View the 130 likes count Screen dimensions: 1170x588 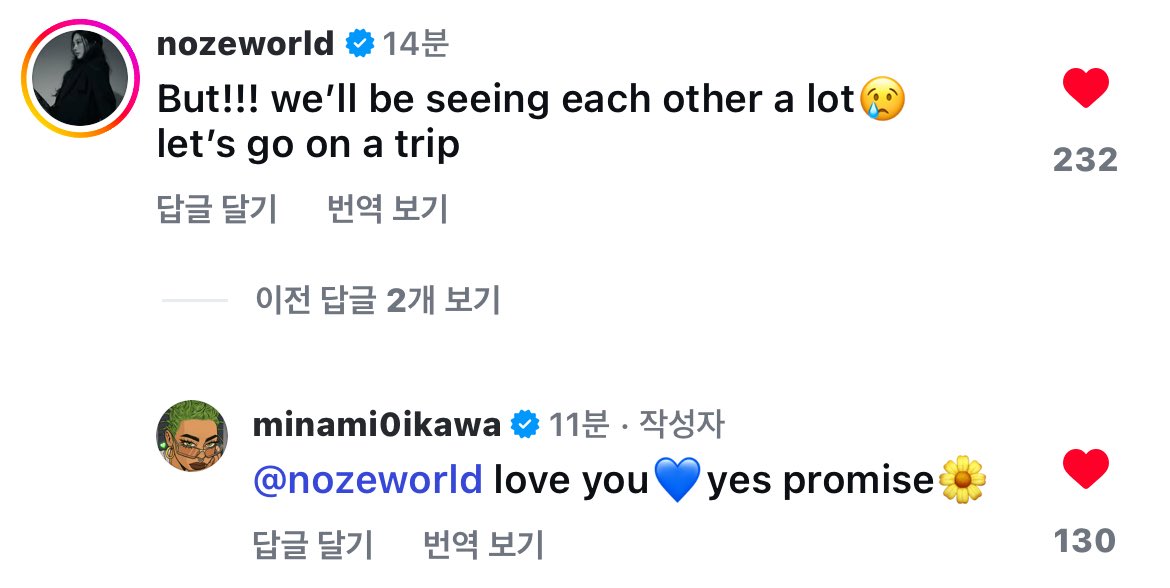coord(1085,541)
